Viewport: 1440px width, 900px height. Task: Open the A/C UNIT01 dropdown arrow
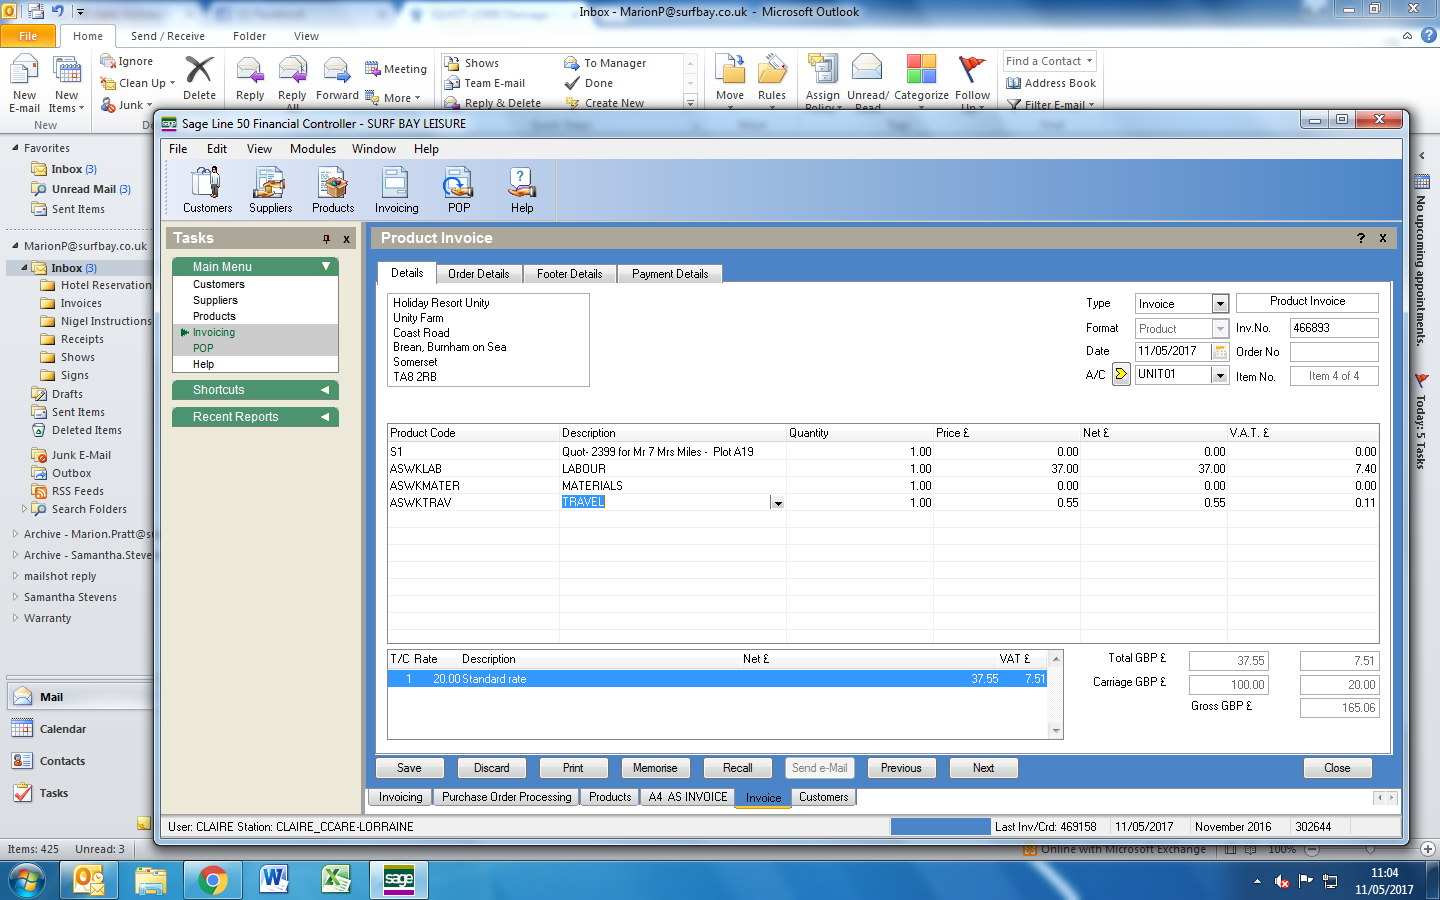[1220, 375]
